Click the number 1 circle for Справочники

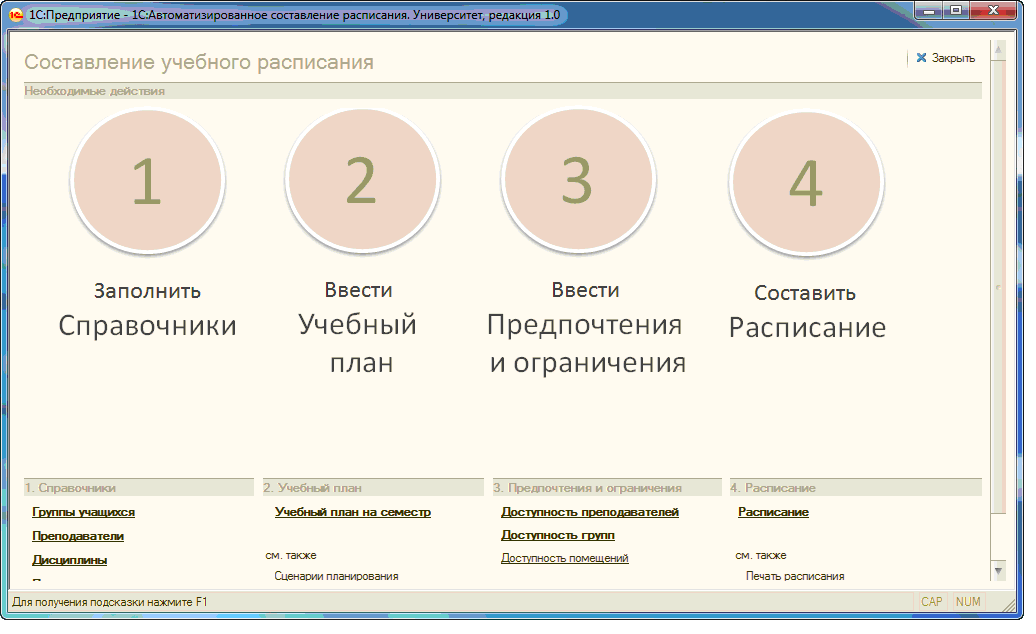click(x=147, y=182)
